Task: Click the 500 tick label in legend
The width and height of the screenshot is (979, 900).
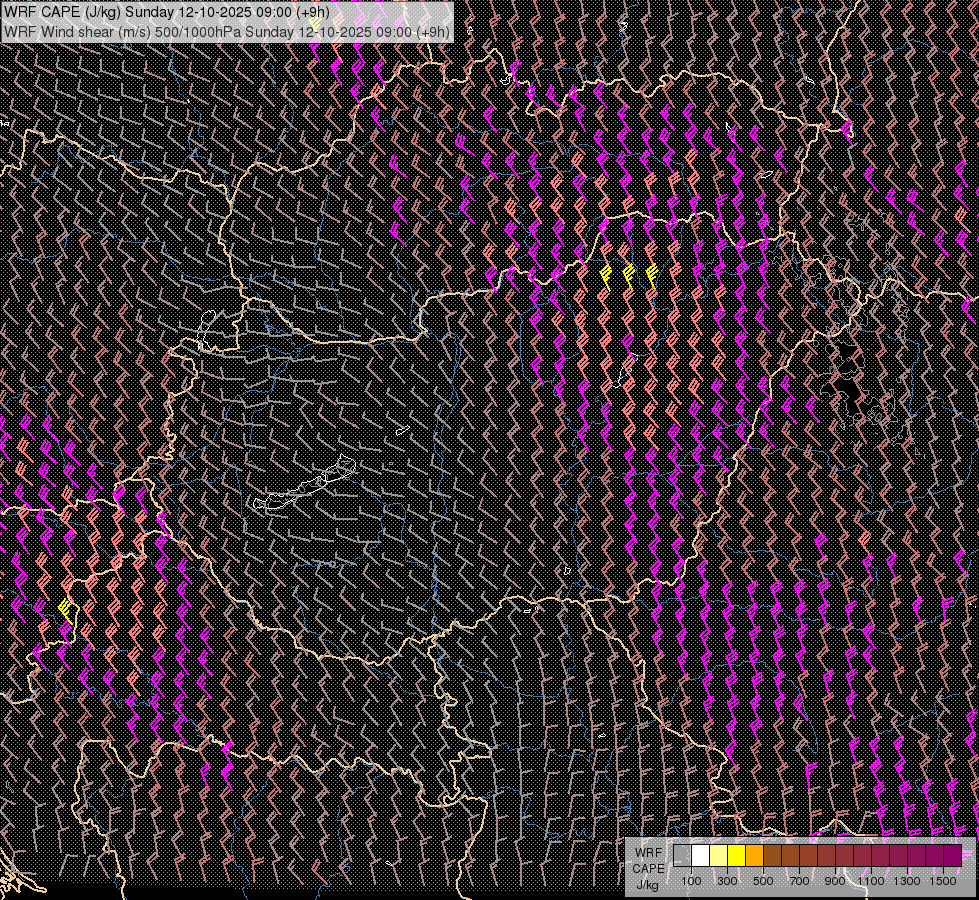Action: (x=763, y=881)
